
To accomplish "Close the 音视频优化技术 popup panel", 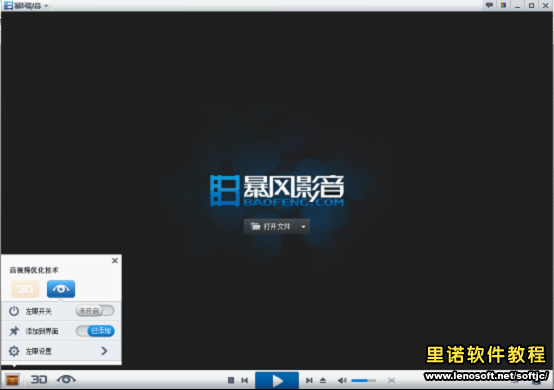I will [115, 261].
